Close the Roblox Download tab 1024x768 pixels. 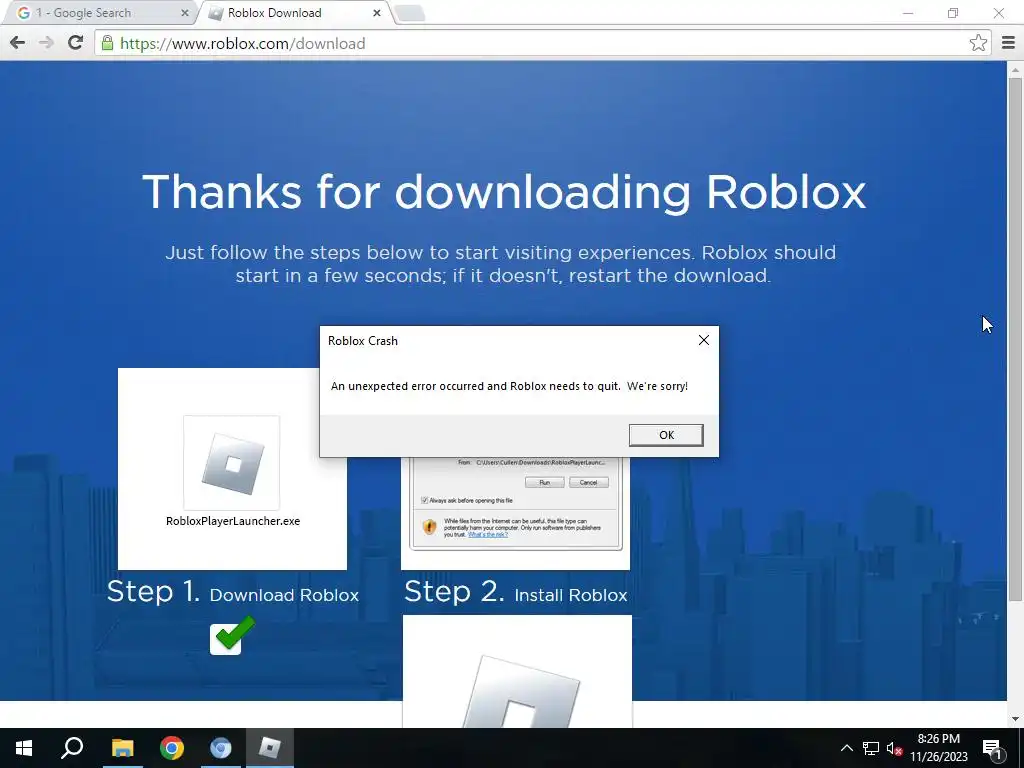click(377, 13)
